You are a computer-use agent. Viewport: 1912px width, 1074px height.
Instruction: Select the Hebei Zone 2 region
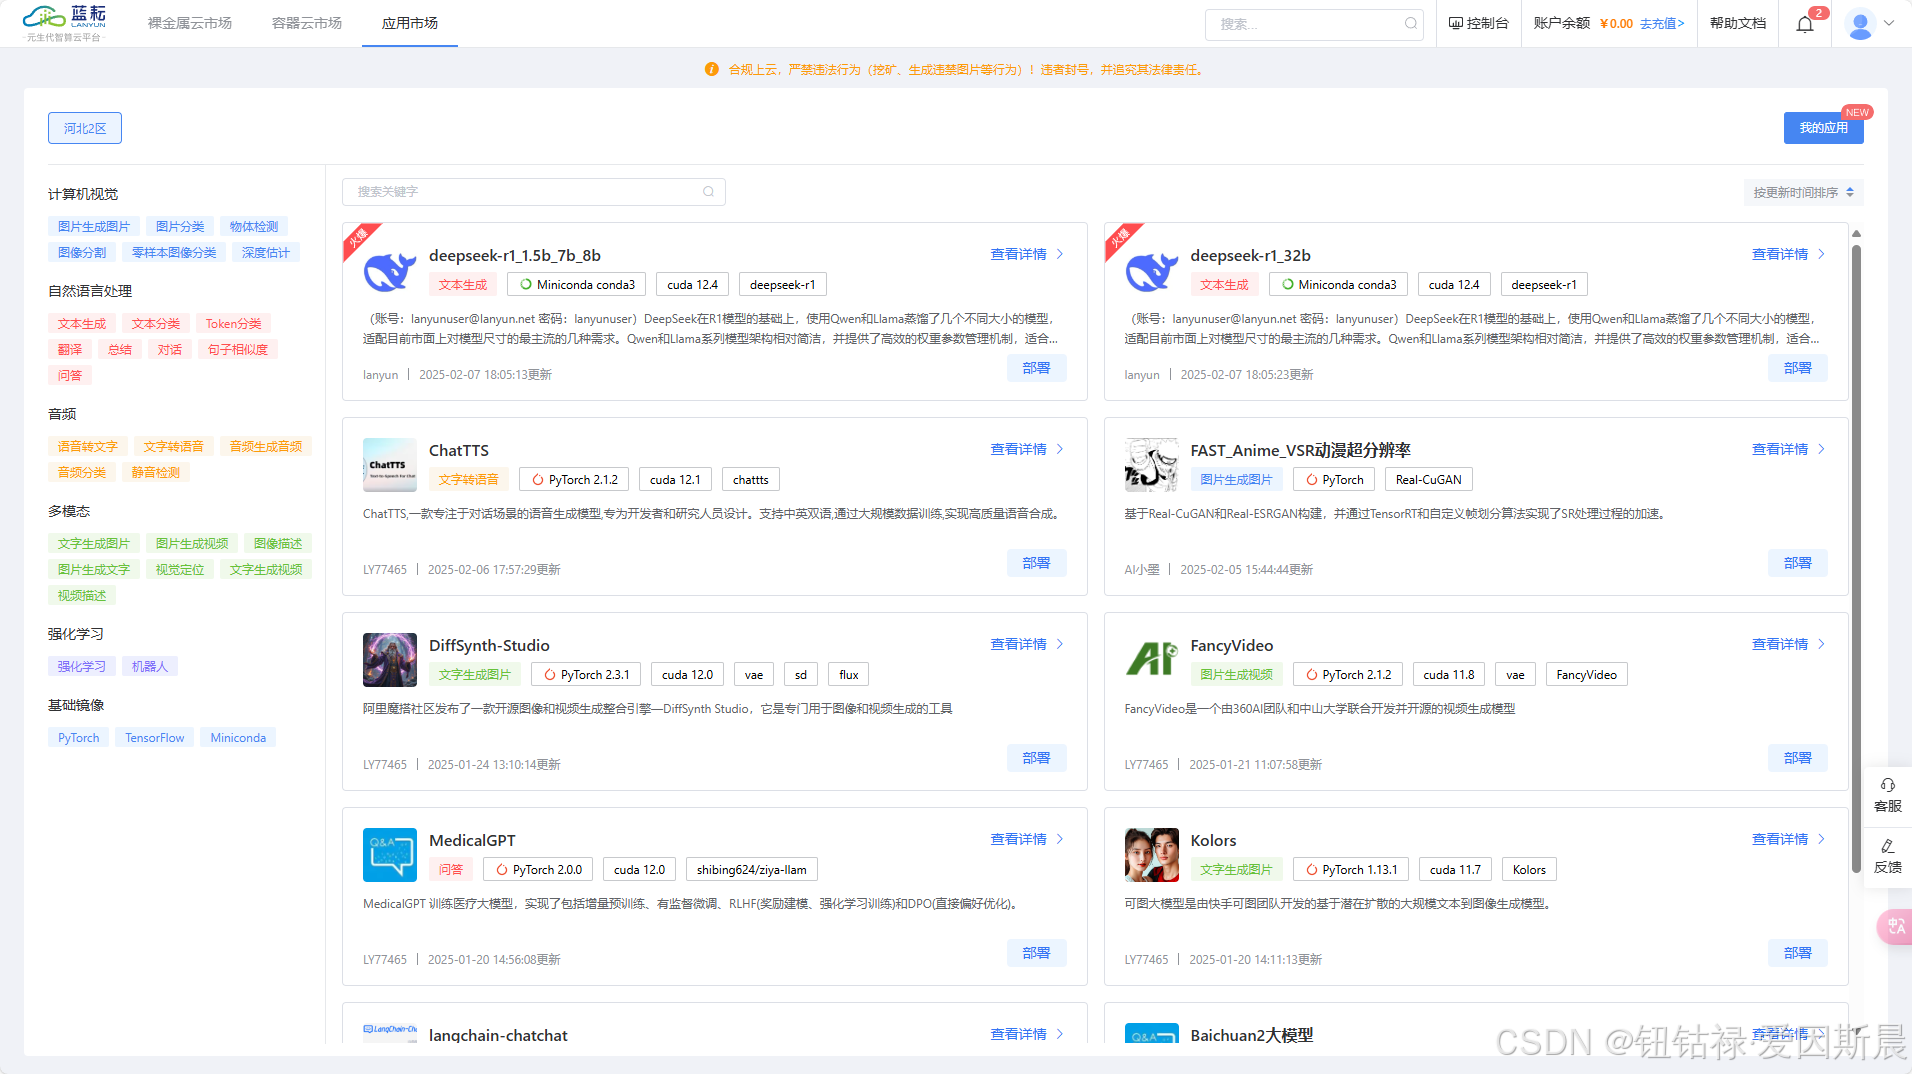(85, 128)
